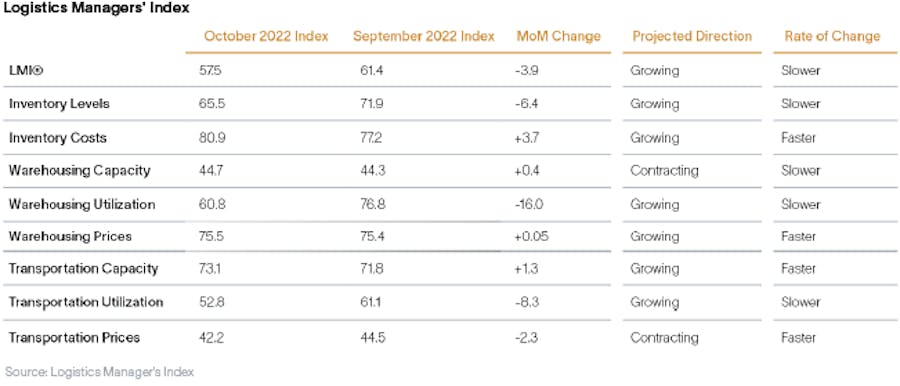Image resolution: width=900 pixels, height=386 pixels.
Task: Select the Projected Direction column header
Action: (x=692, y=36)
